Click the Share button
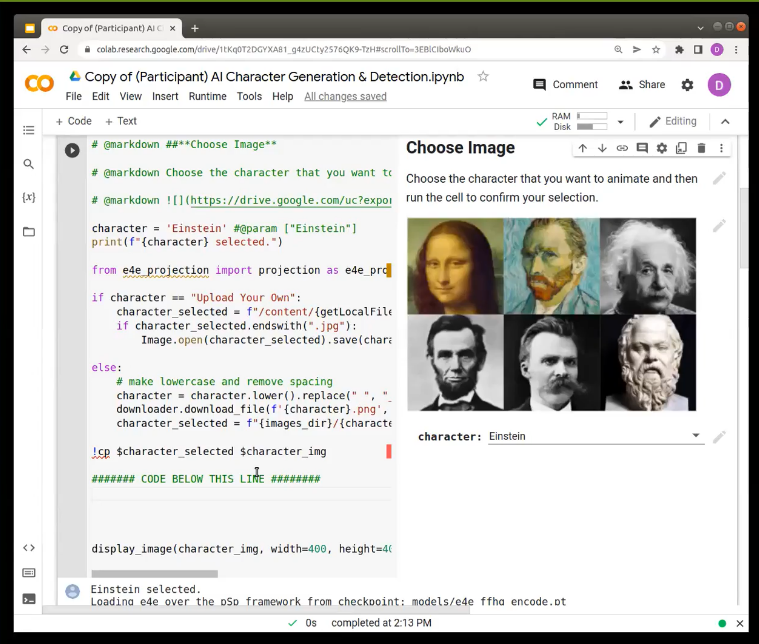The image size is (759, 644). point(642,85)
